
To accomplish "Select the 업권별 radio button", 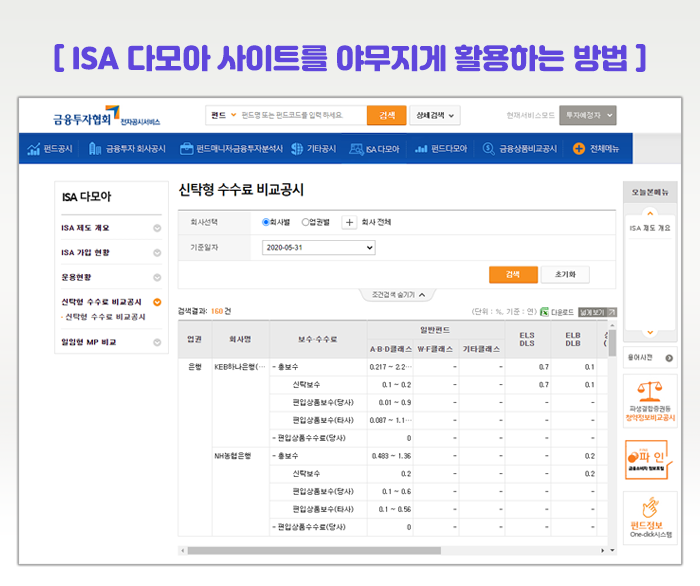I will point(306,223).
